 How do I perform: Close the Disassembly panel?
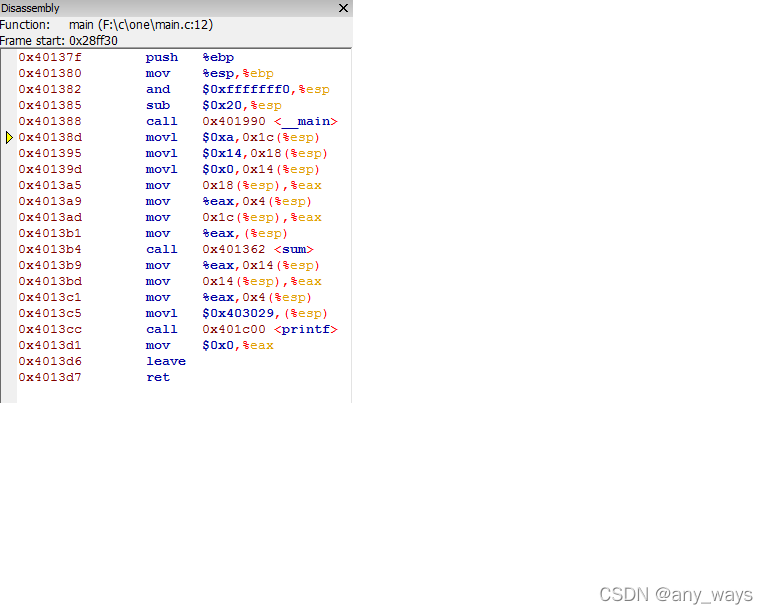(x=343, y=8)
